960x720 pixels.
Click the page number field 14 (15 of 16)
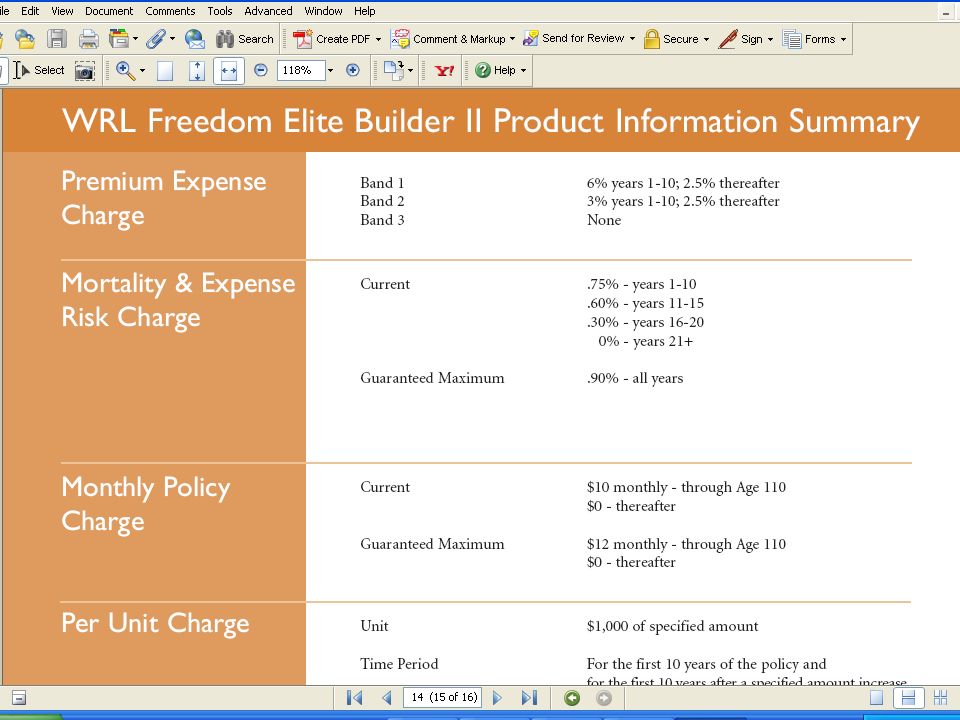tap(443, 697)
